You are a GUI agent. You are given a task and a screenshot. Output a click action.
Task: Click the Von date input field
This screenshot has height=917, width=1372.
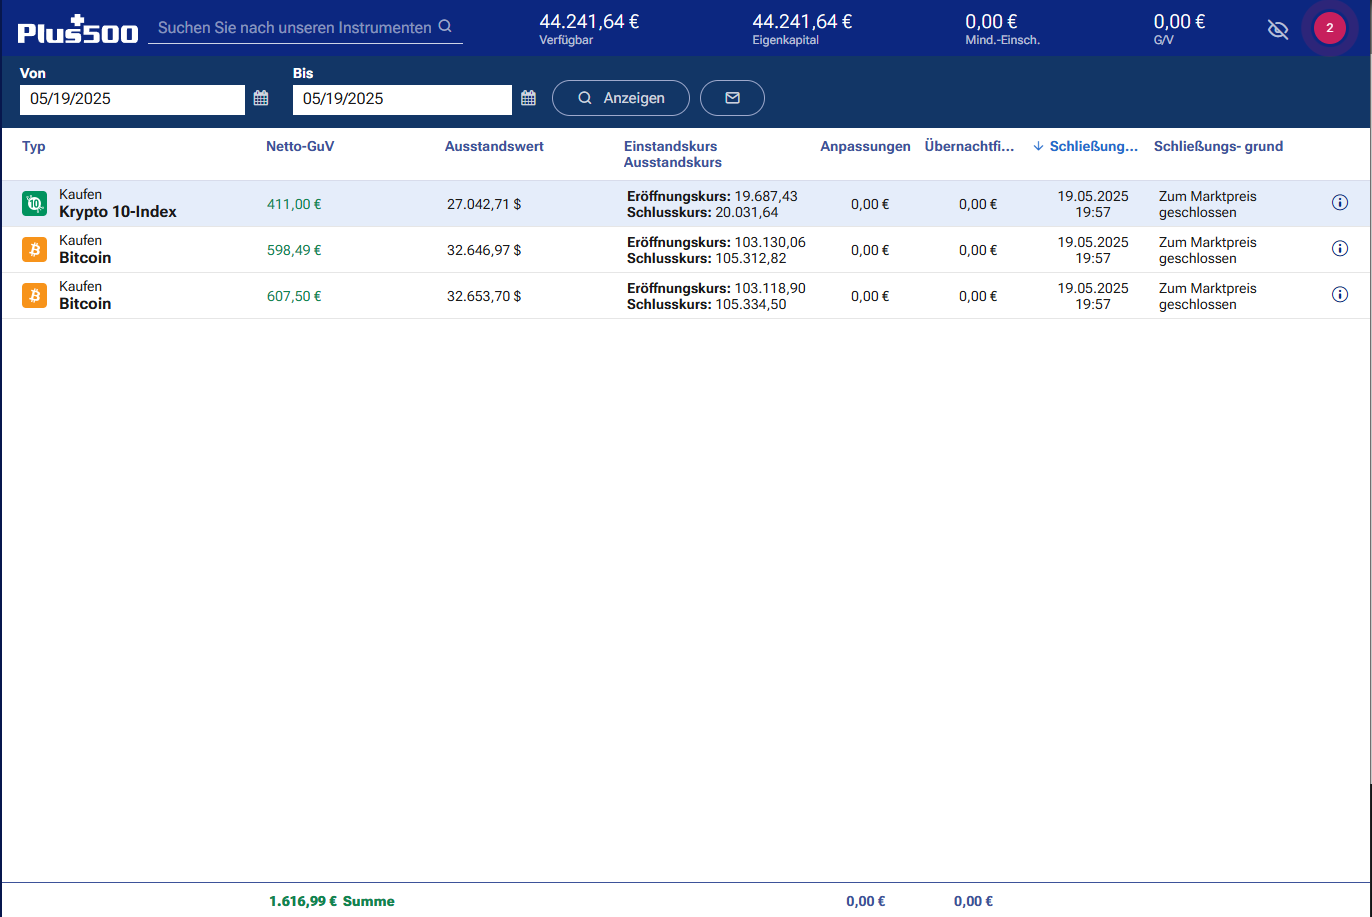coord(132,99)
